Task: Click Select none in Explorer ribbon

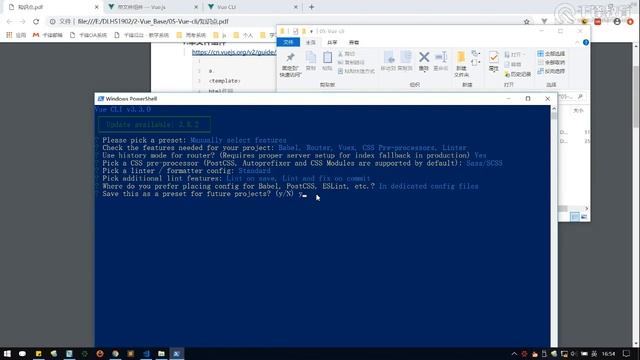Action: coord(551,62)
